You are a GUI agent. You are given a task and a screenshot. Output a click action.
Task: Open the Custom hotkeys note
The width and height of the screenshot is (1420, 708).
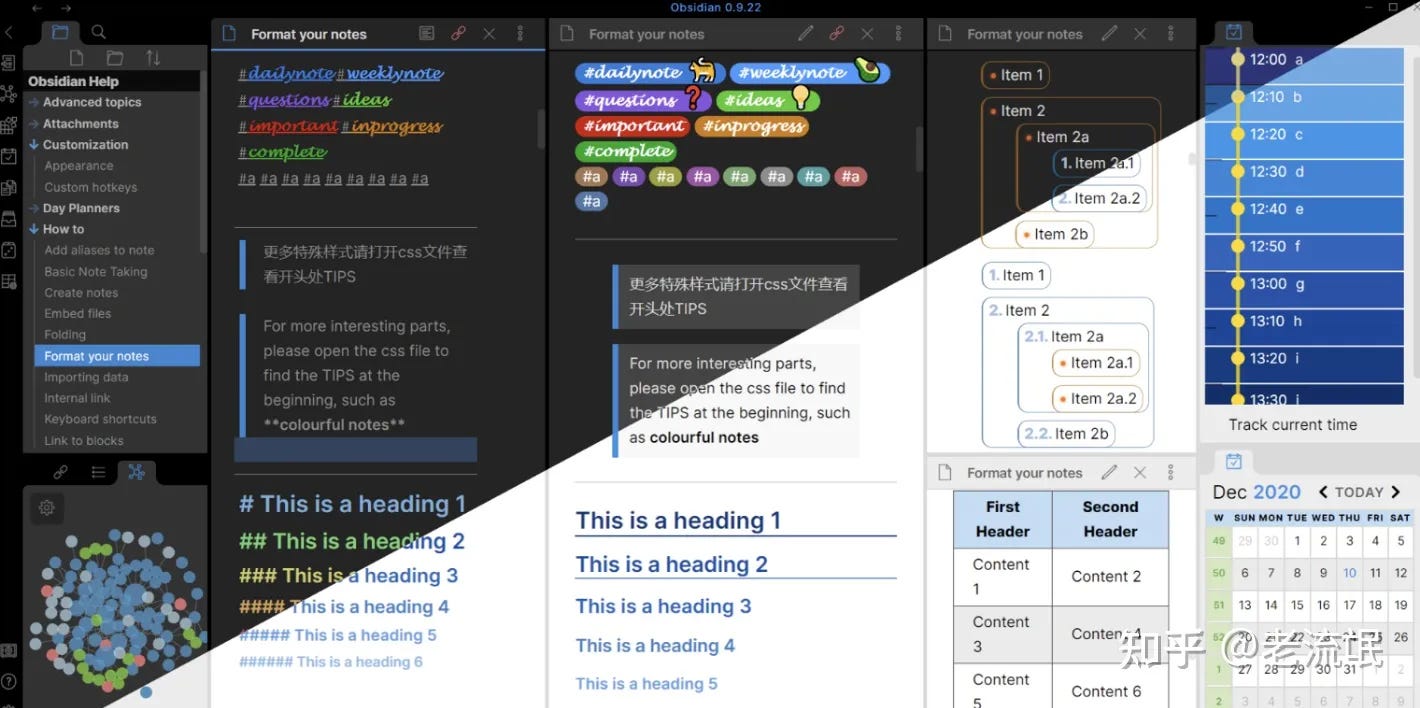(x=90, y=187)
